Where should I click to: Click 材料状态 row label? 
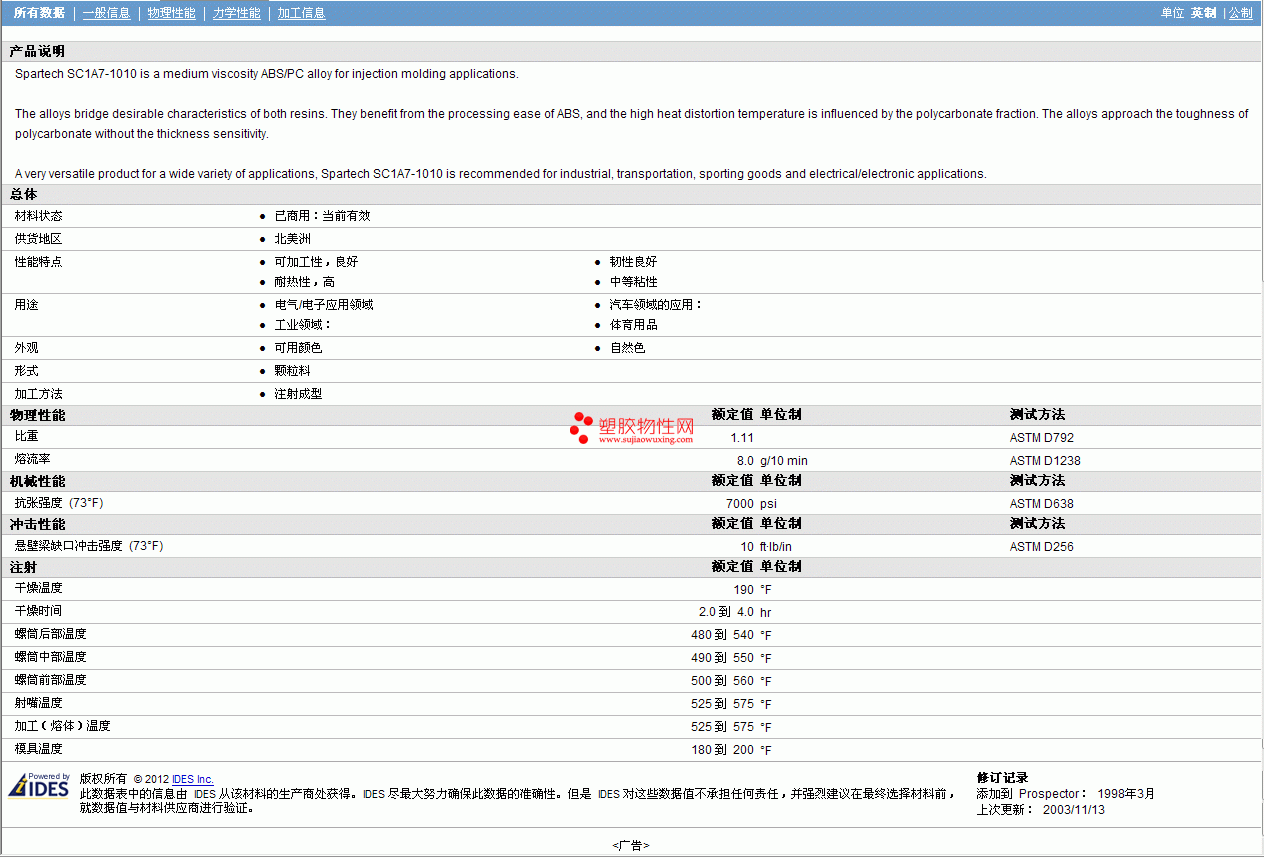coord(38,216)
